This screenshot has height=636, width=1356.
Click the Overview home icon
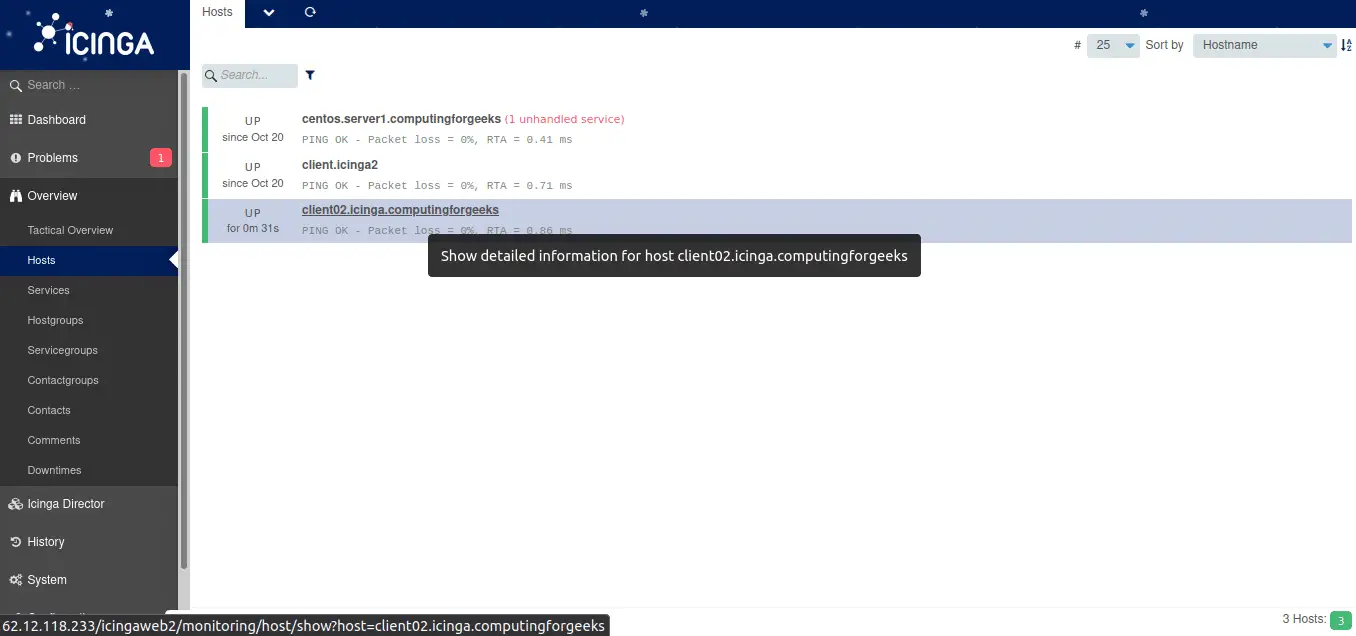(15, 195)
